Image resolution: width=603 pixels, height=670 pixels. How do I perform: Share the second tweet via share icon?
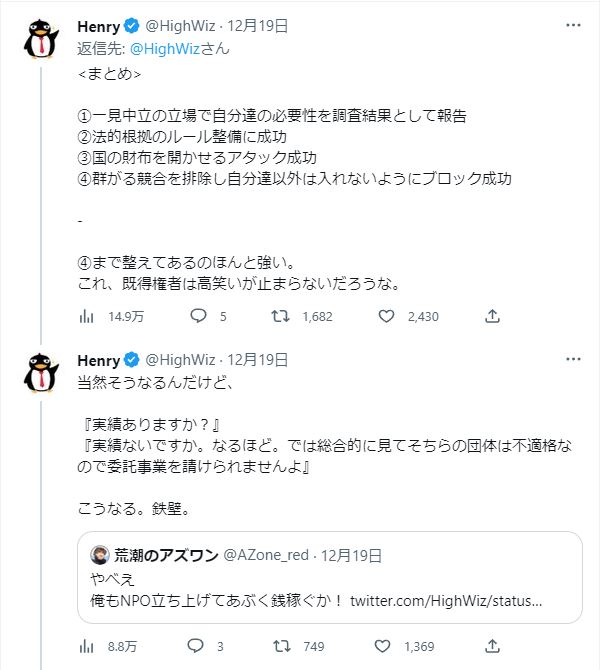click(492, 646)
